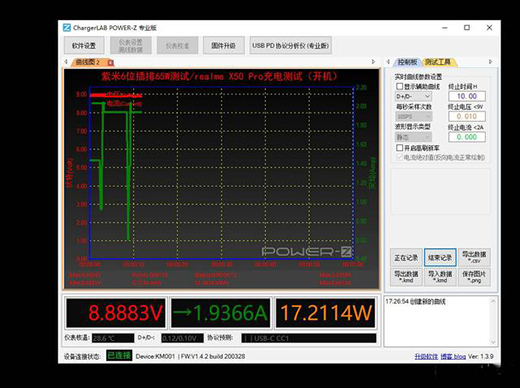Click the log box scroll-down arrow

pyautogui.click(x=493, y=342)
